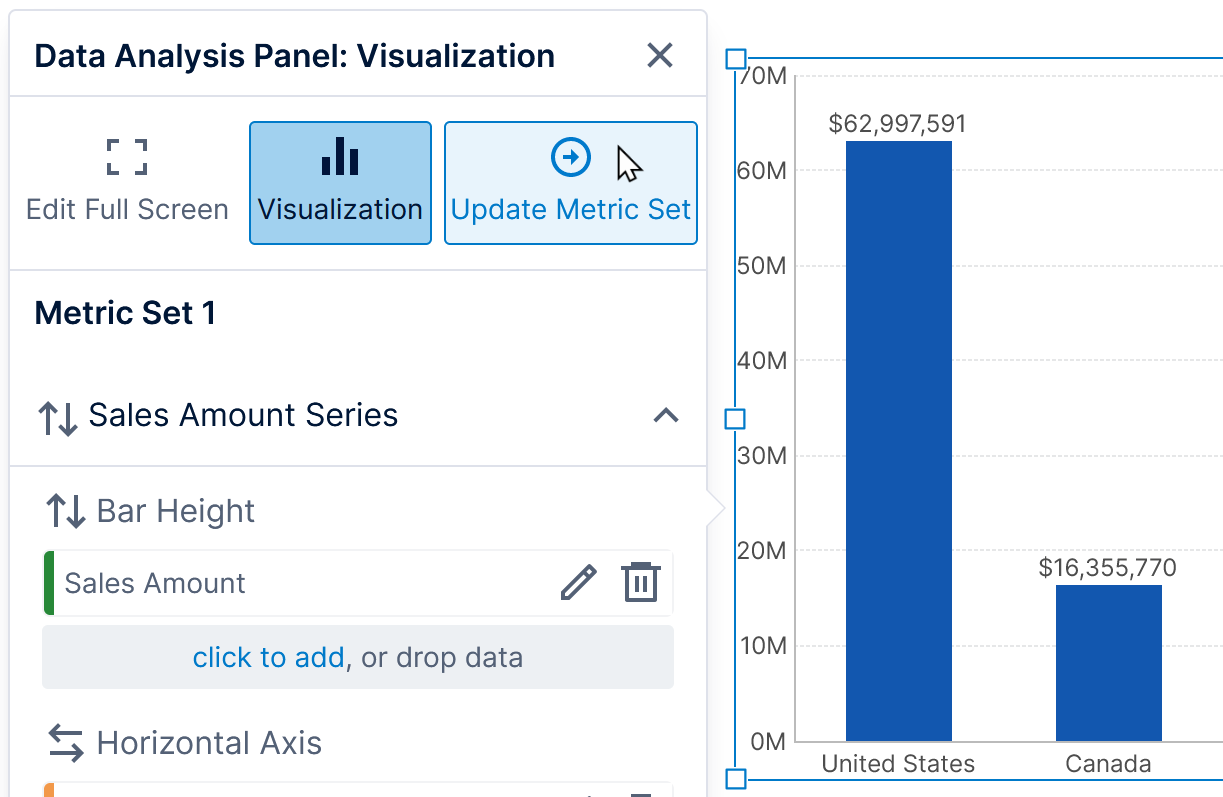The height and width of the screenshot is (797, 1223).
Task: Click the United States bar
Action: coord(898,440)
